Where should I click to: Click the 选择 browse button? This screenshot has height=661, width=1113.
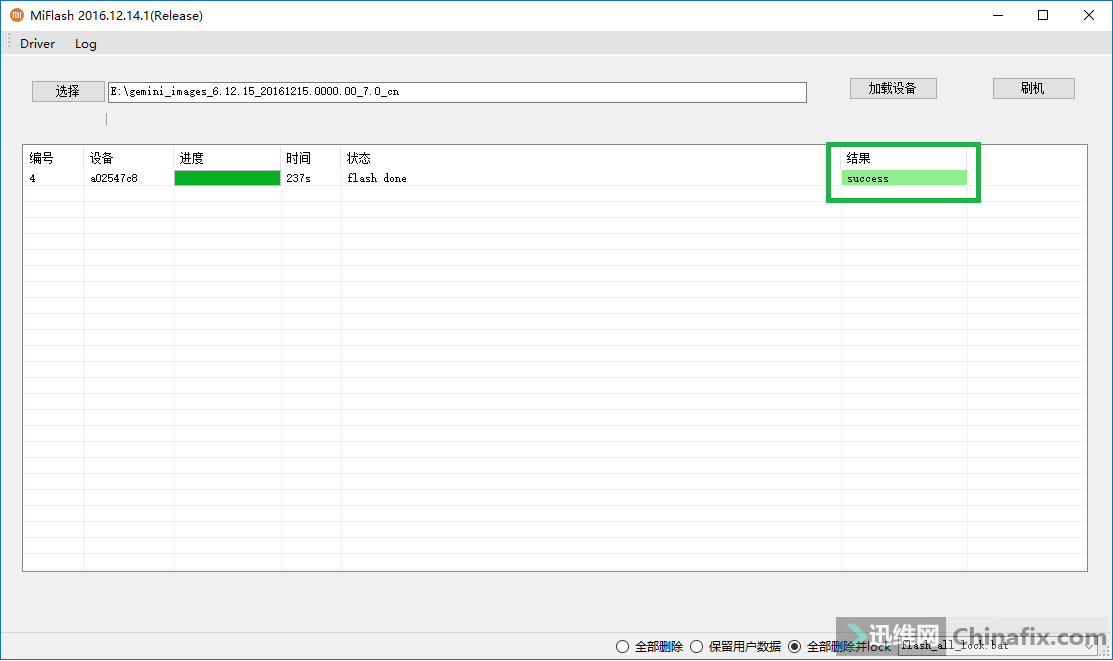pyautogui.click(x=67, y=90)
